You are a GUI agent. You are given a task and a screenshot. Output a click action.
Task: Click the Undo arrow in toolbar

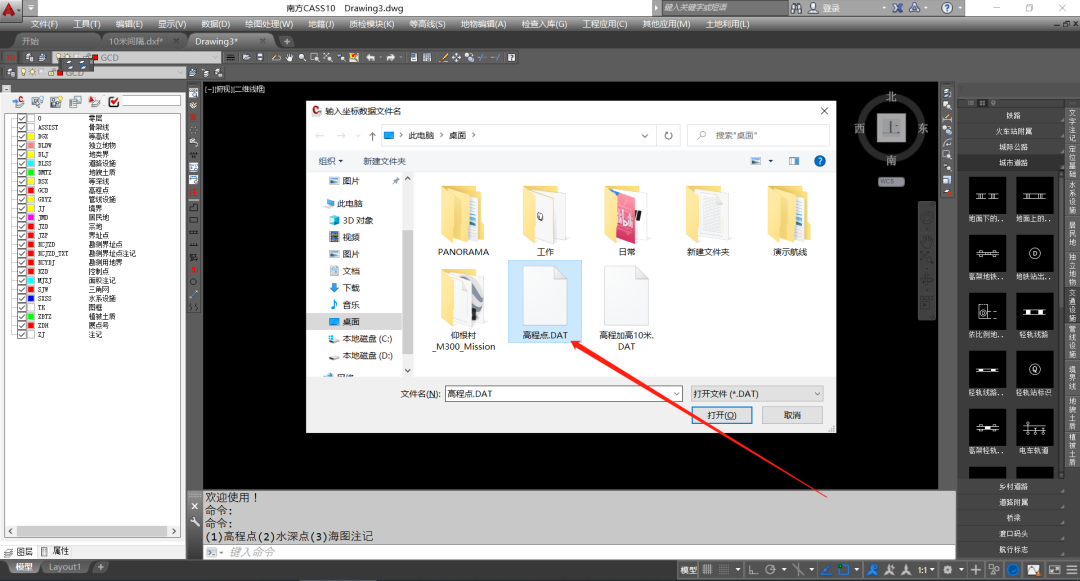click(371, 58)
